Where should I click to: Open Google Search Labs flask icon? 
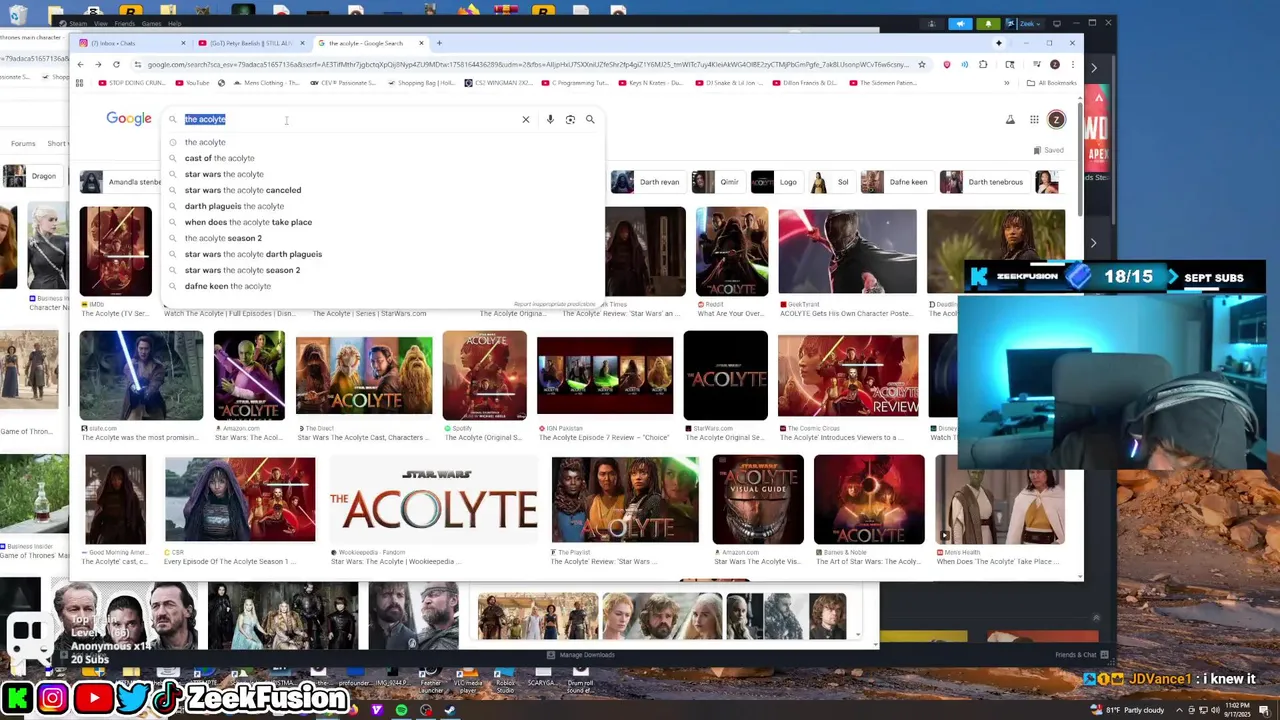(1010, 119)
